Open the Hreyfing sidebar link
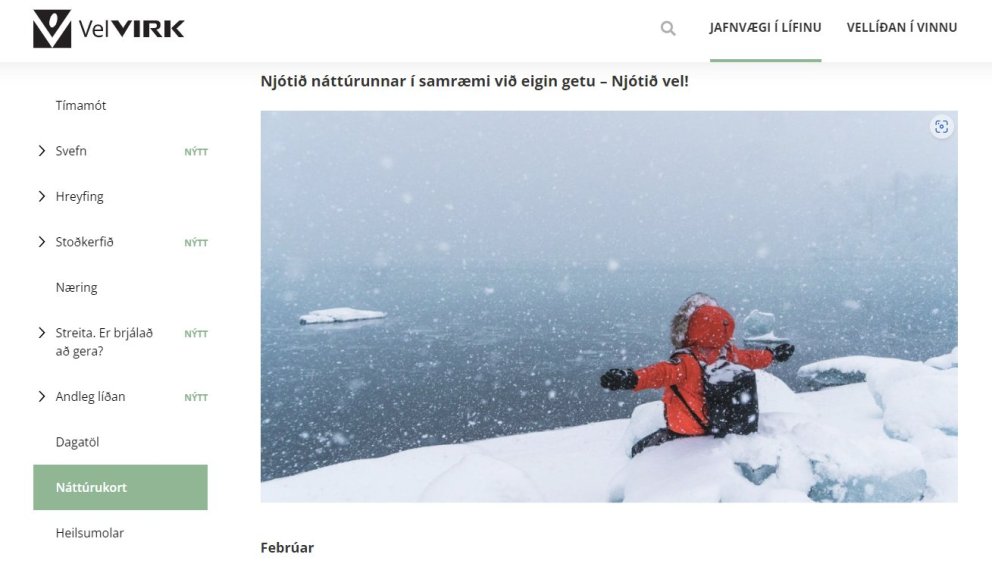The image size is (992, 570). [x=79, y=197]
